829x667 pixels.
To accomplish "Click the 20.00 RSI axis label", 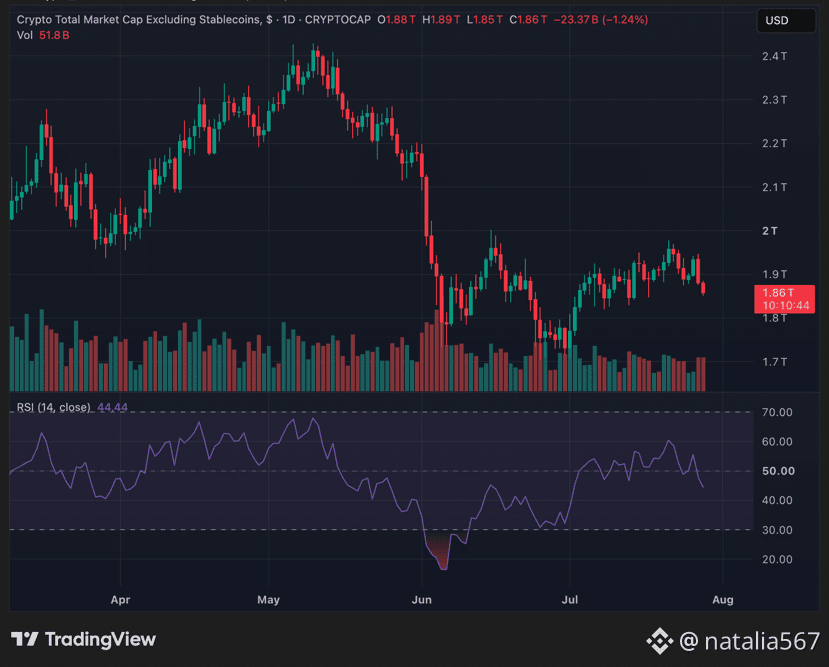I will pyautogui.click(x=777, y=559).
